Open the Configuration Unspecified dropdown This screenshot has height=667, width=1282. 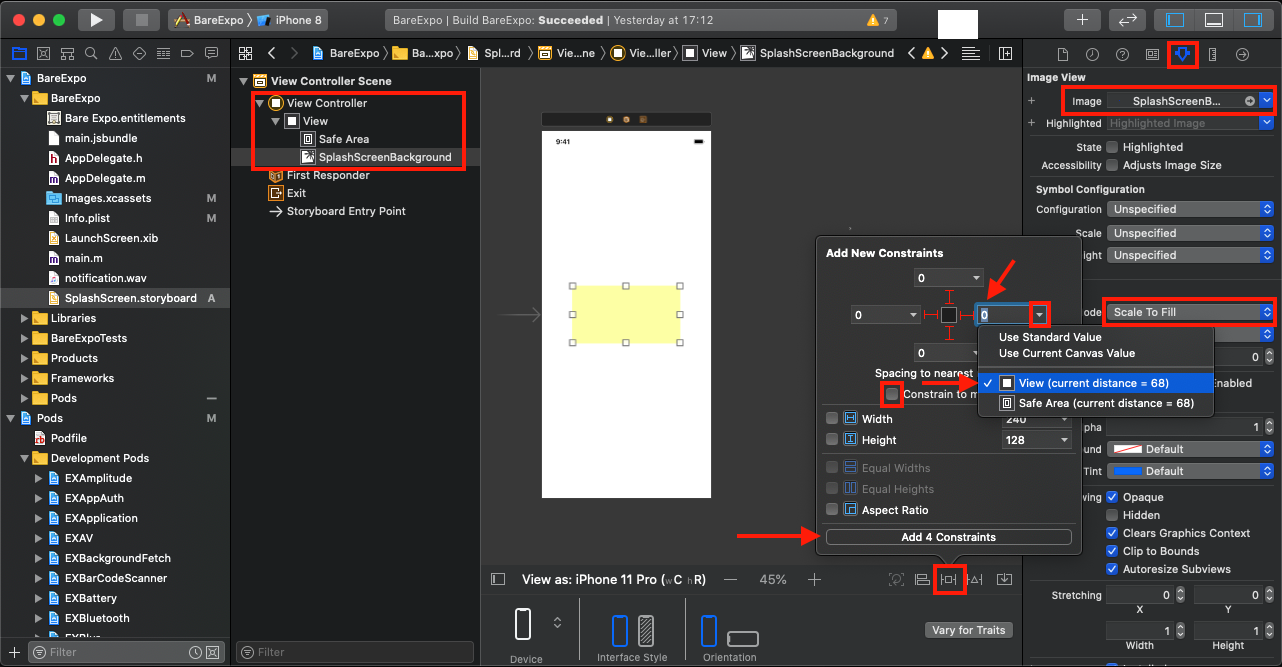click(x=1190, y=209)
